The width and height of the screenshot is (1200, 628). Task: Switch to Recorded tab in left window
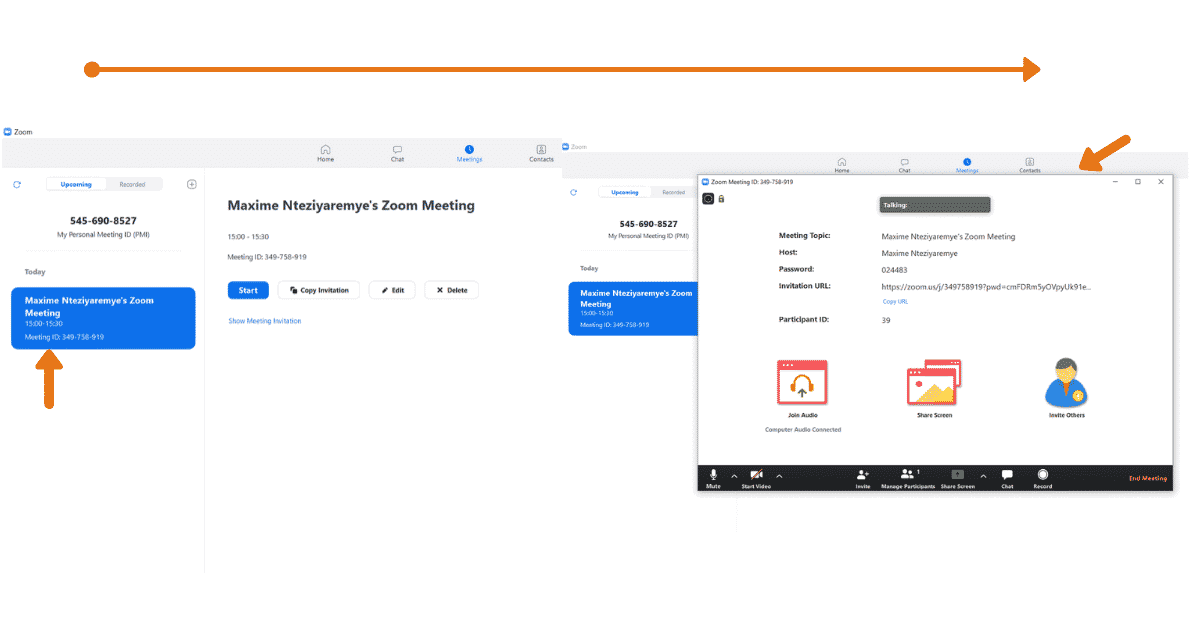(133, 184)
